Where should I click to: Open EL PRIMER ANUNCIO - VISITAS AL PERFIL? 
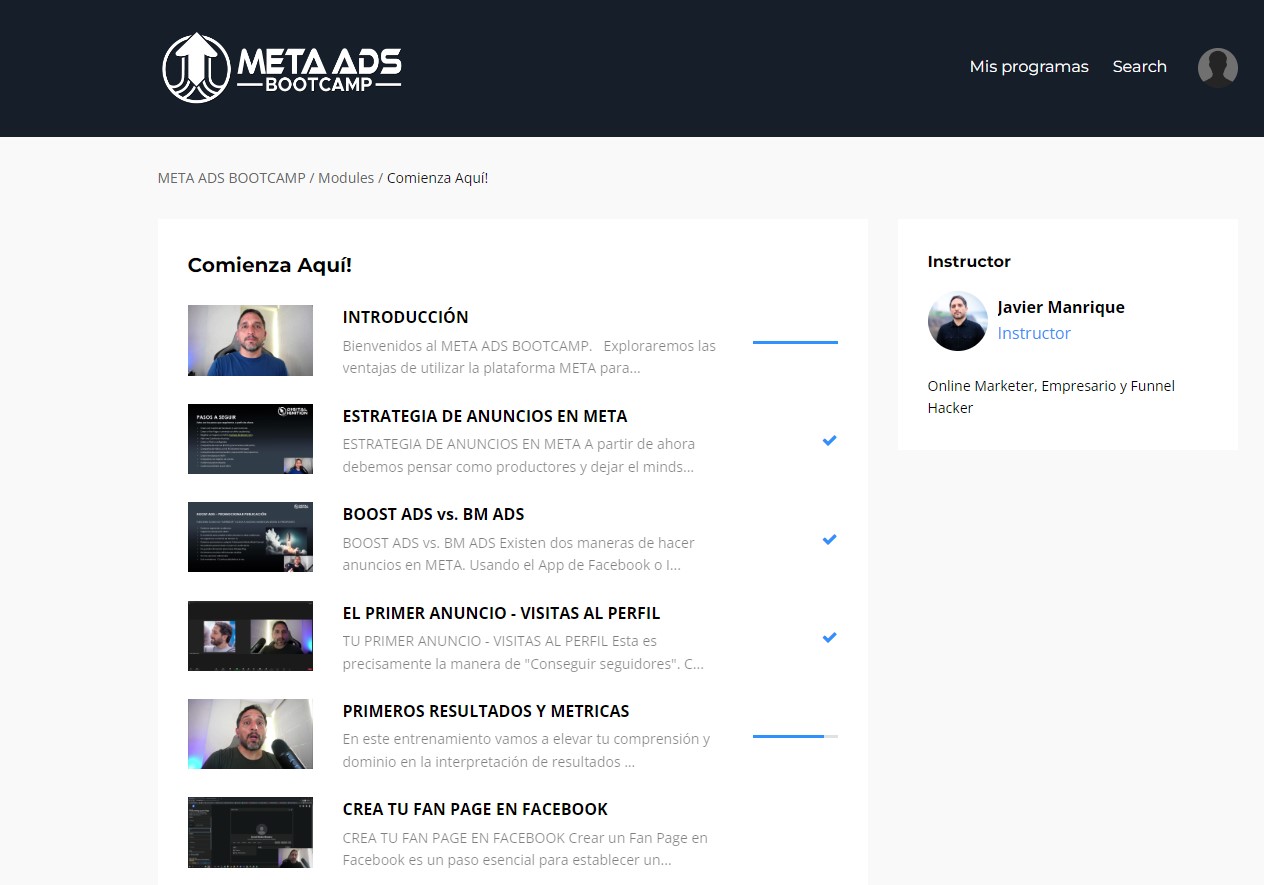502,613
